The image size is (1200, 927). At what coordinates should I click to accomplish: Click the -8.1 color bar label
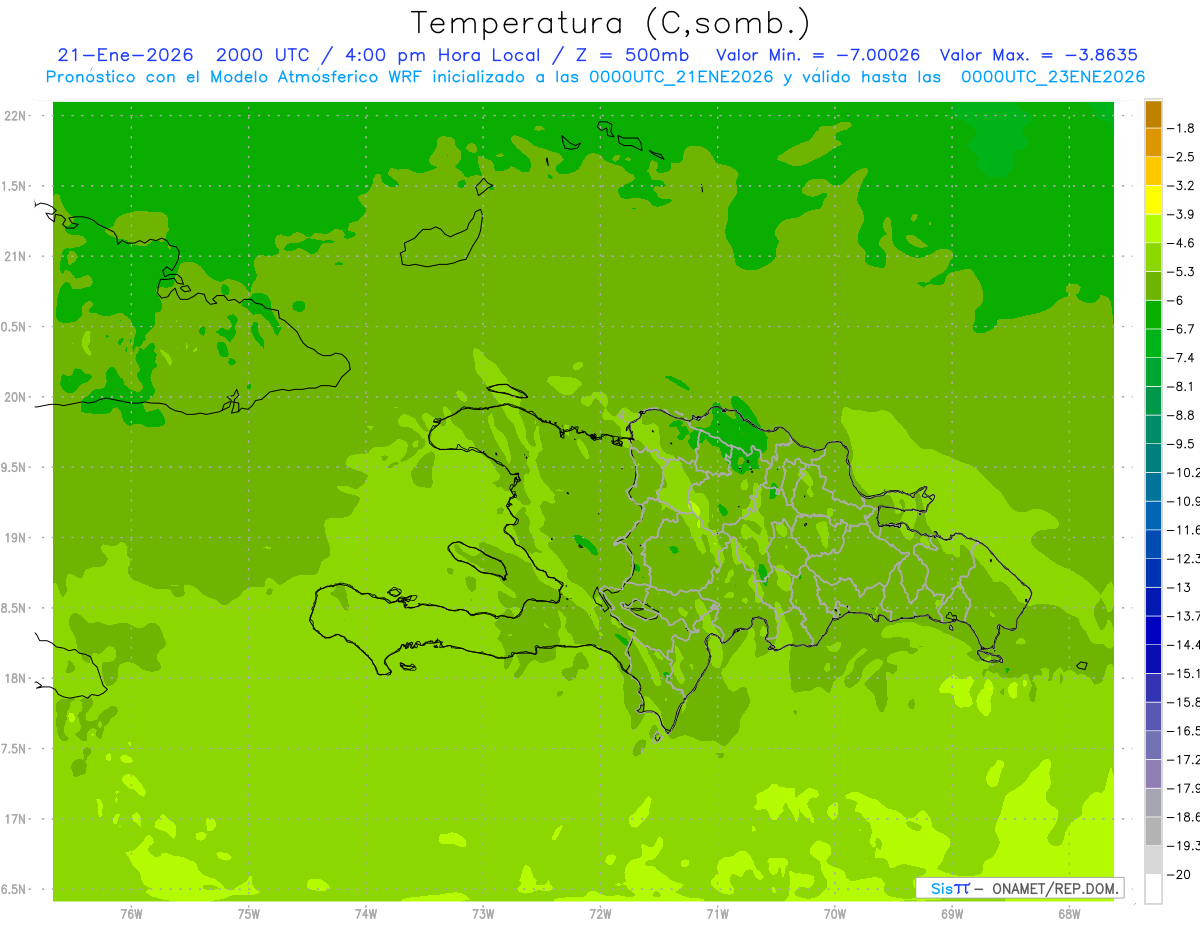(x=1181, y=386)
